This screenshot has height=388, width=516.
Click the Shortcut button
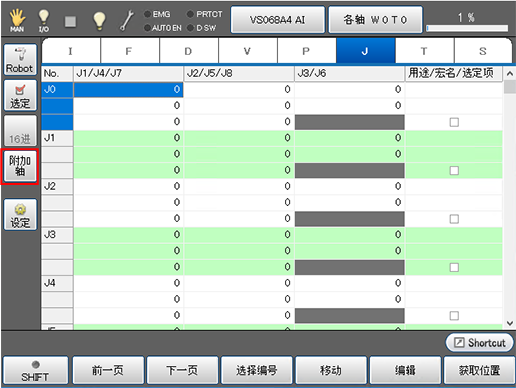click(x=479, y=342)
